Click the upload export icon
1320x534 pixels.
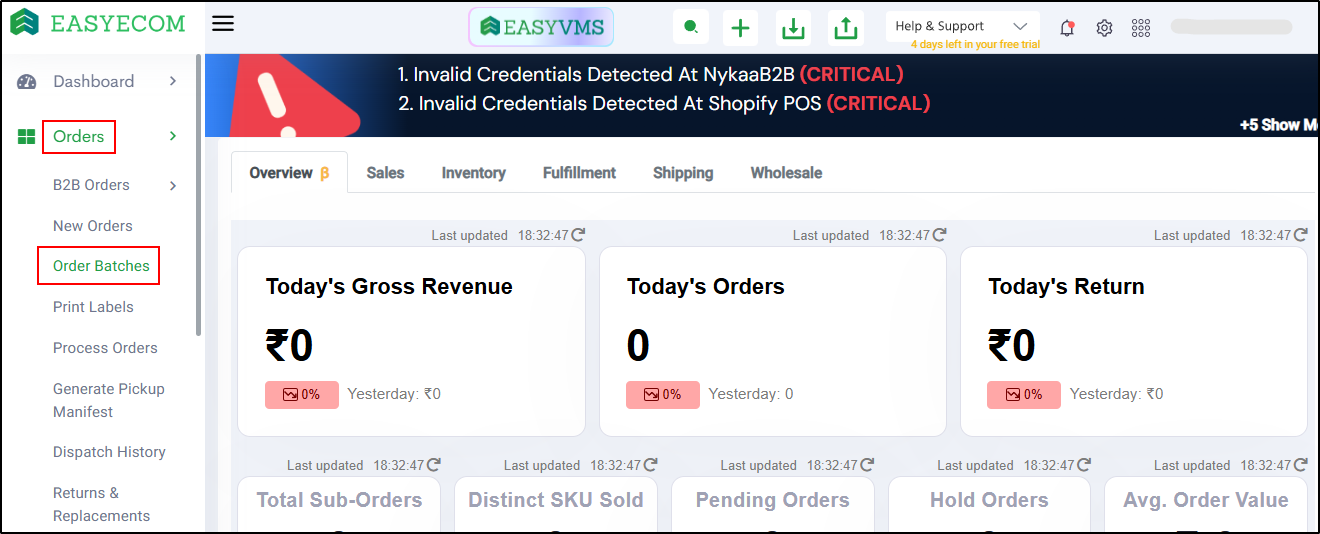846,28
